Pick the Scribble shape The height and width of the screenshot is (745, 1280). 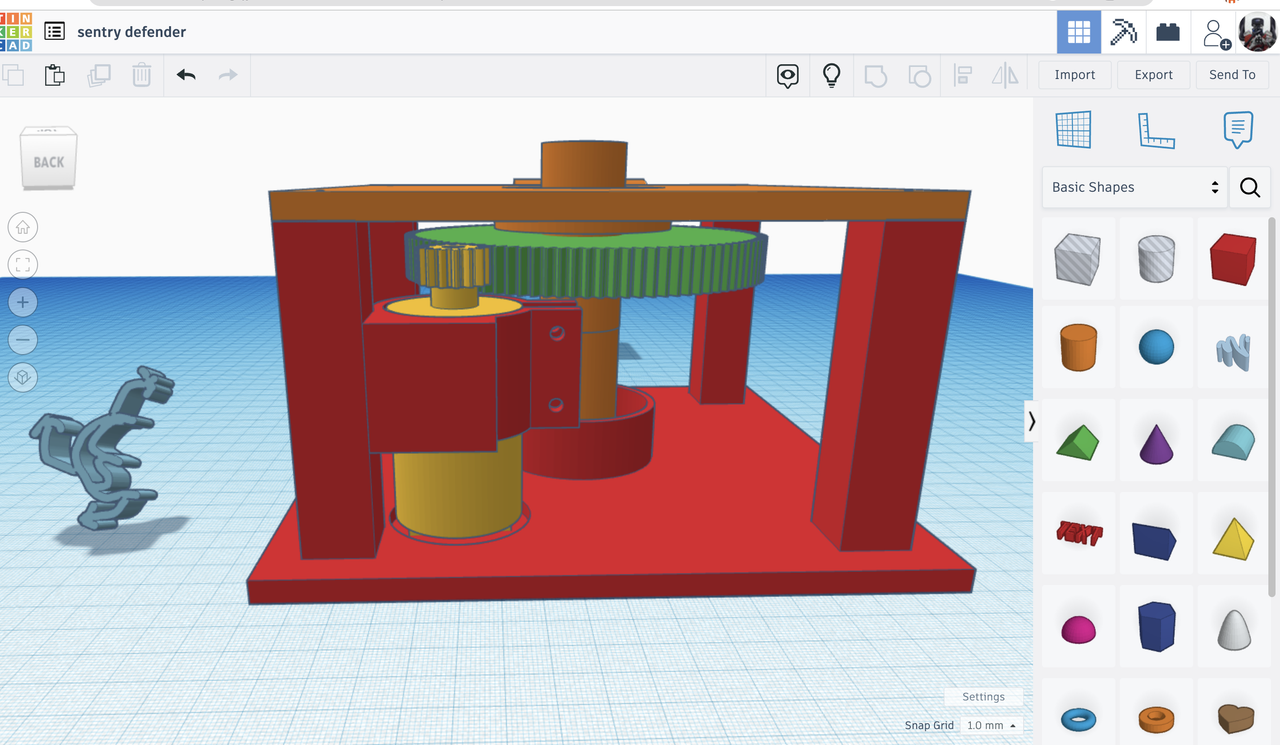coord(1233,352)
